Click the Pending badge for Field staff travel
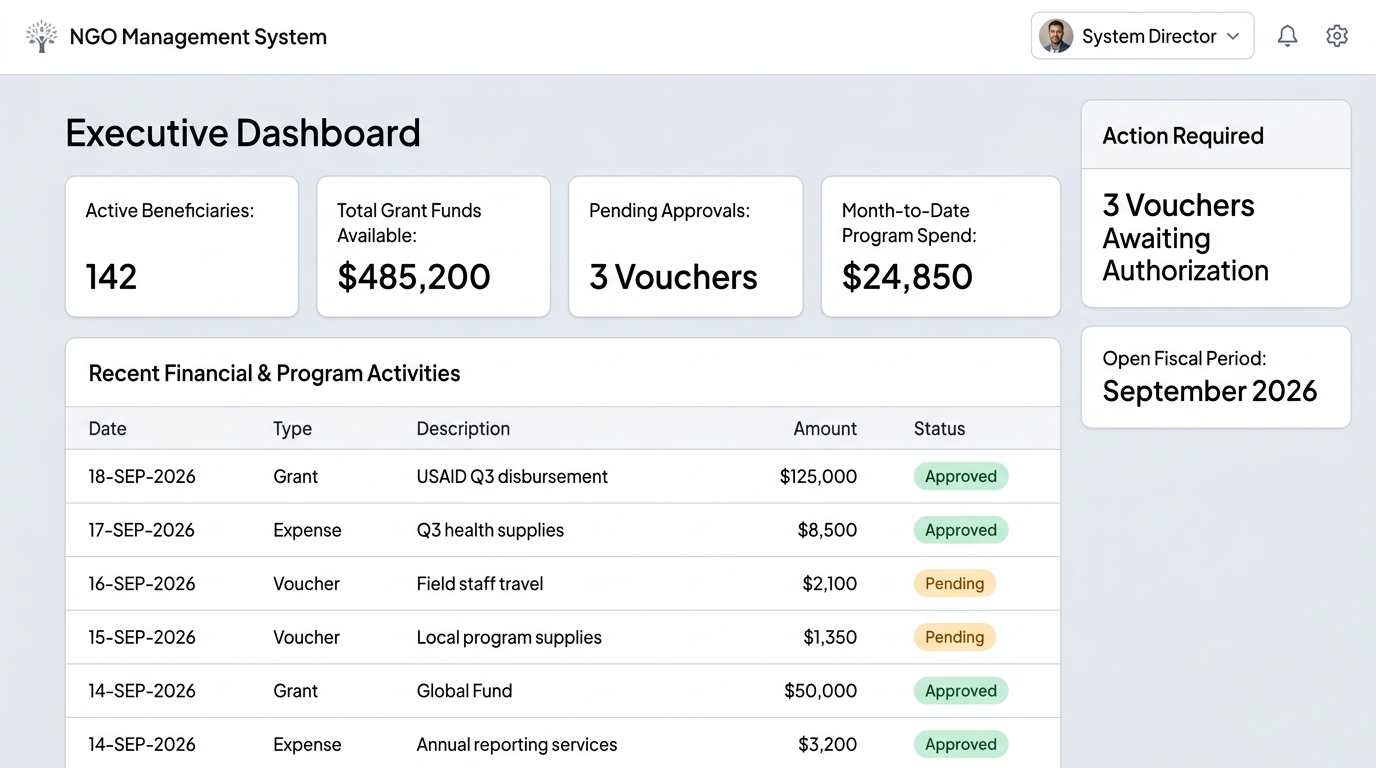The height and width of the screenshot is (768, 1376). (x=955, y=583)
